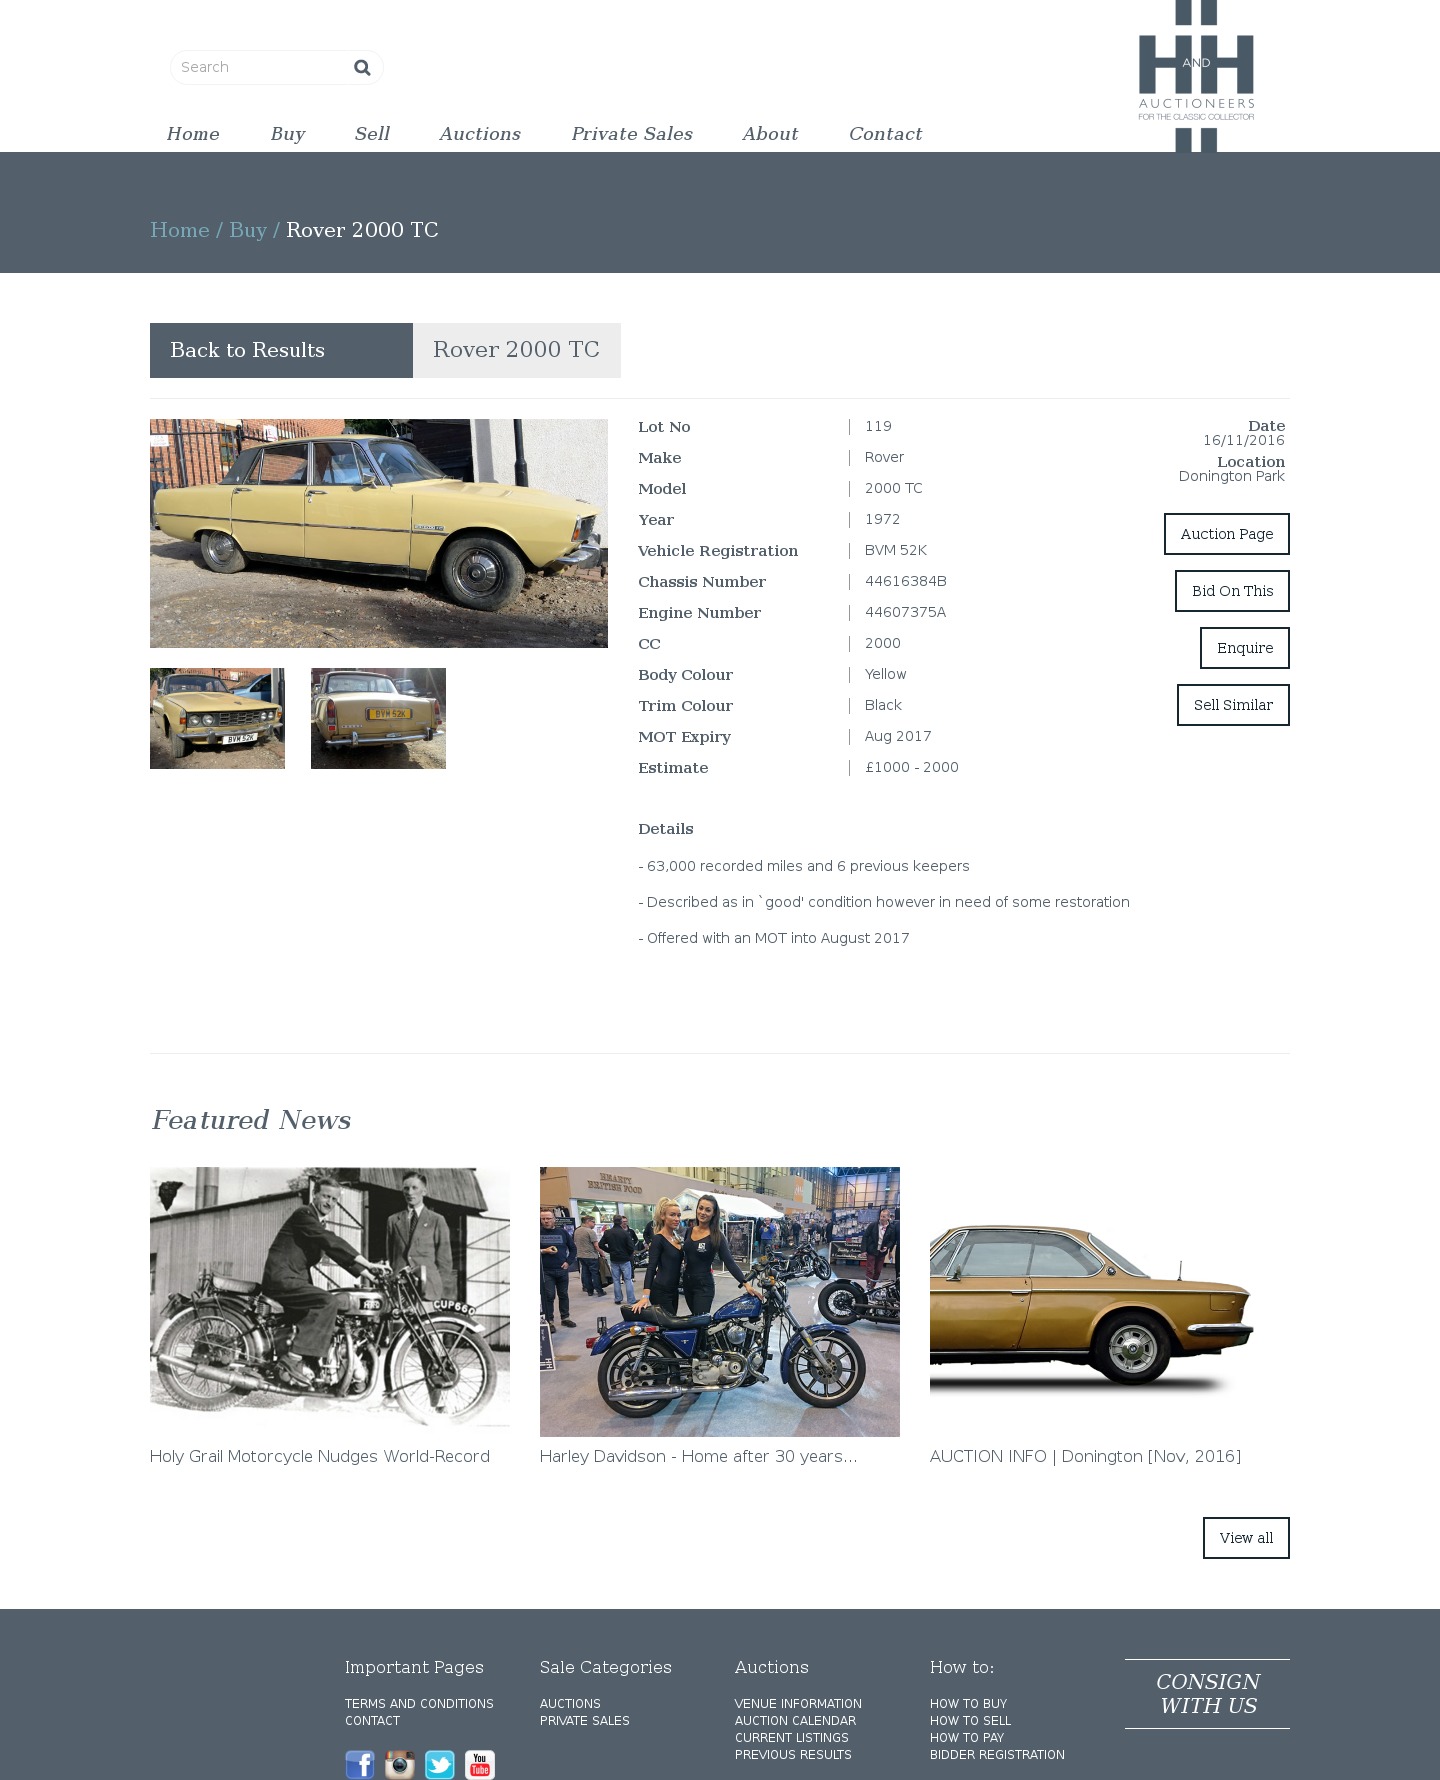This screenshot has height=1780, width=1440.
Task: Open Bidder Registration footer link
Action: (997, 1755)
